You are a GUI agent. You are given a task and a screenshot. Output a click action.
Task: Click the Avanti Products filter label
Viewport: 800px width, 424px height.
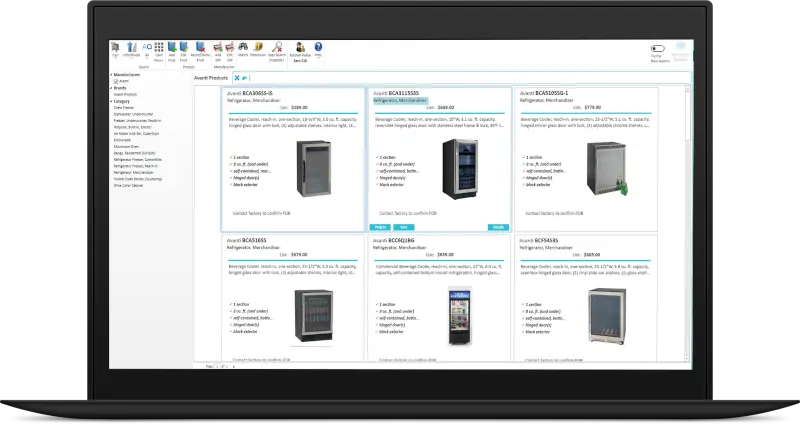pyautogui.click(x=211, y=78)
